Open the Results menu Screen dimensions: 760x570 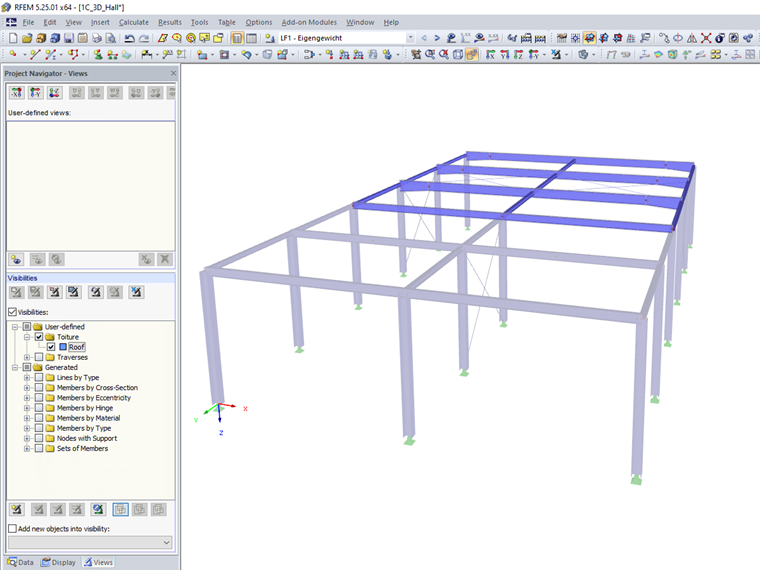[x=170, y=22]
